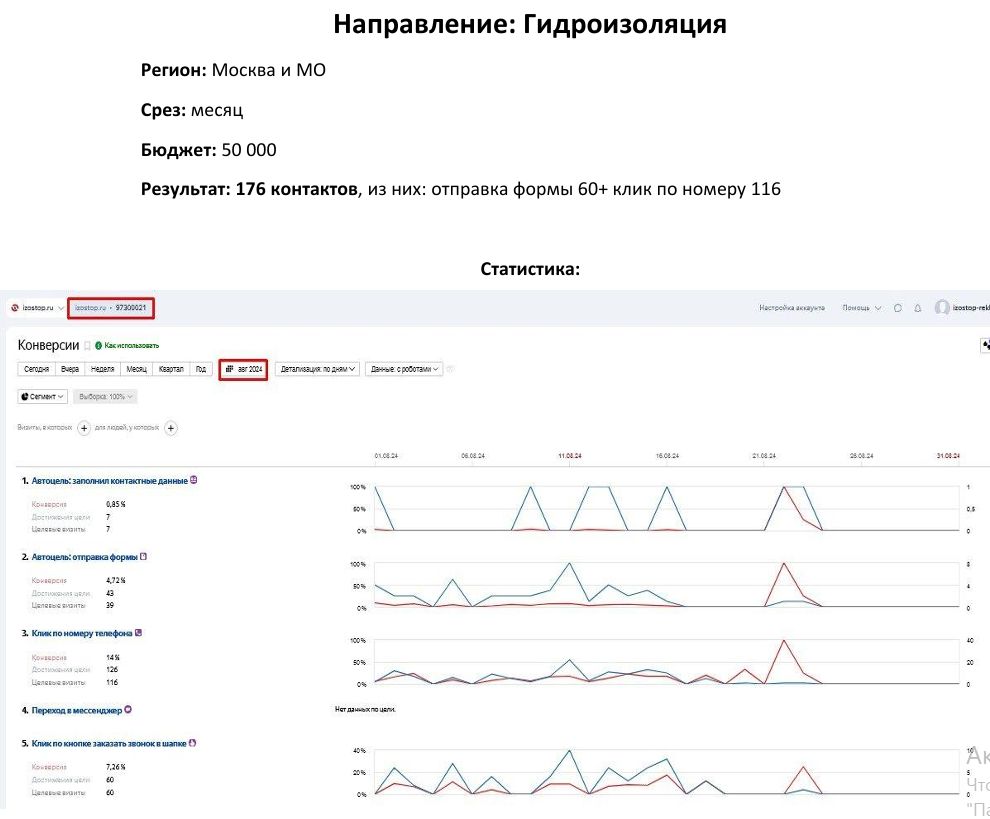Click the green info icon by Как использовать
990x819 pixels.
click(98, 345)
